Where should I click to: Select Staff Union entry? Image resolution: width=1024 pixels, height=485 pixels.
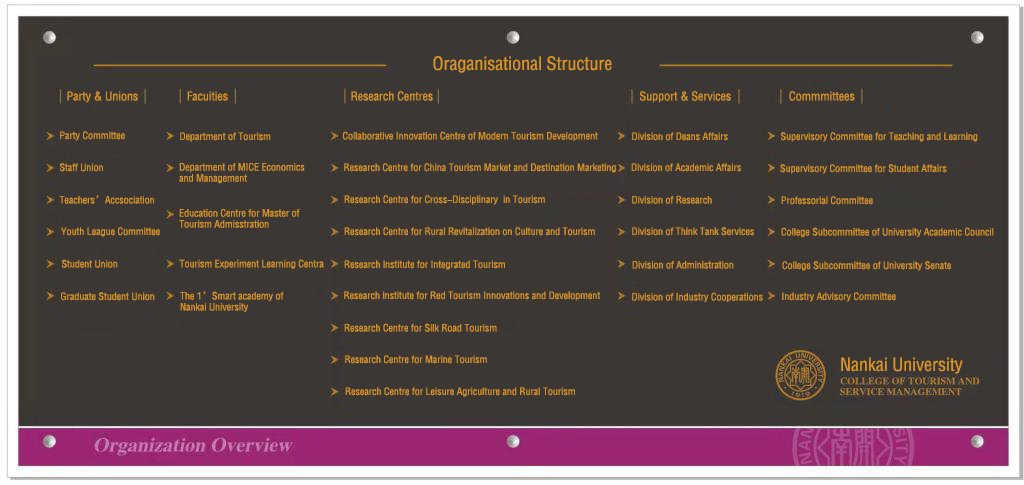[x=81, y=168]
